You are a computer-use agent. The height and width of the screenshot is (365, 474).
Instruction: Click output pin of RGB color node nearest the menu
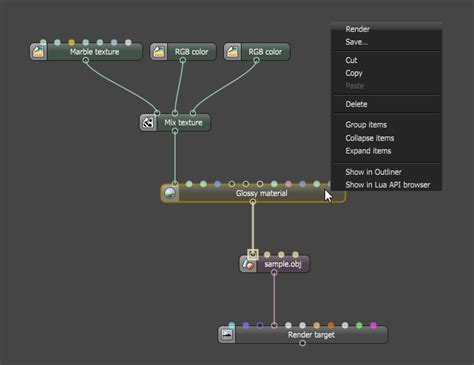point(256,60)
